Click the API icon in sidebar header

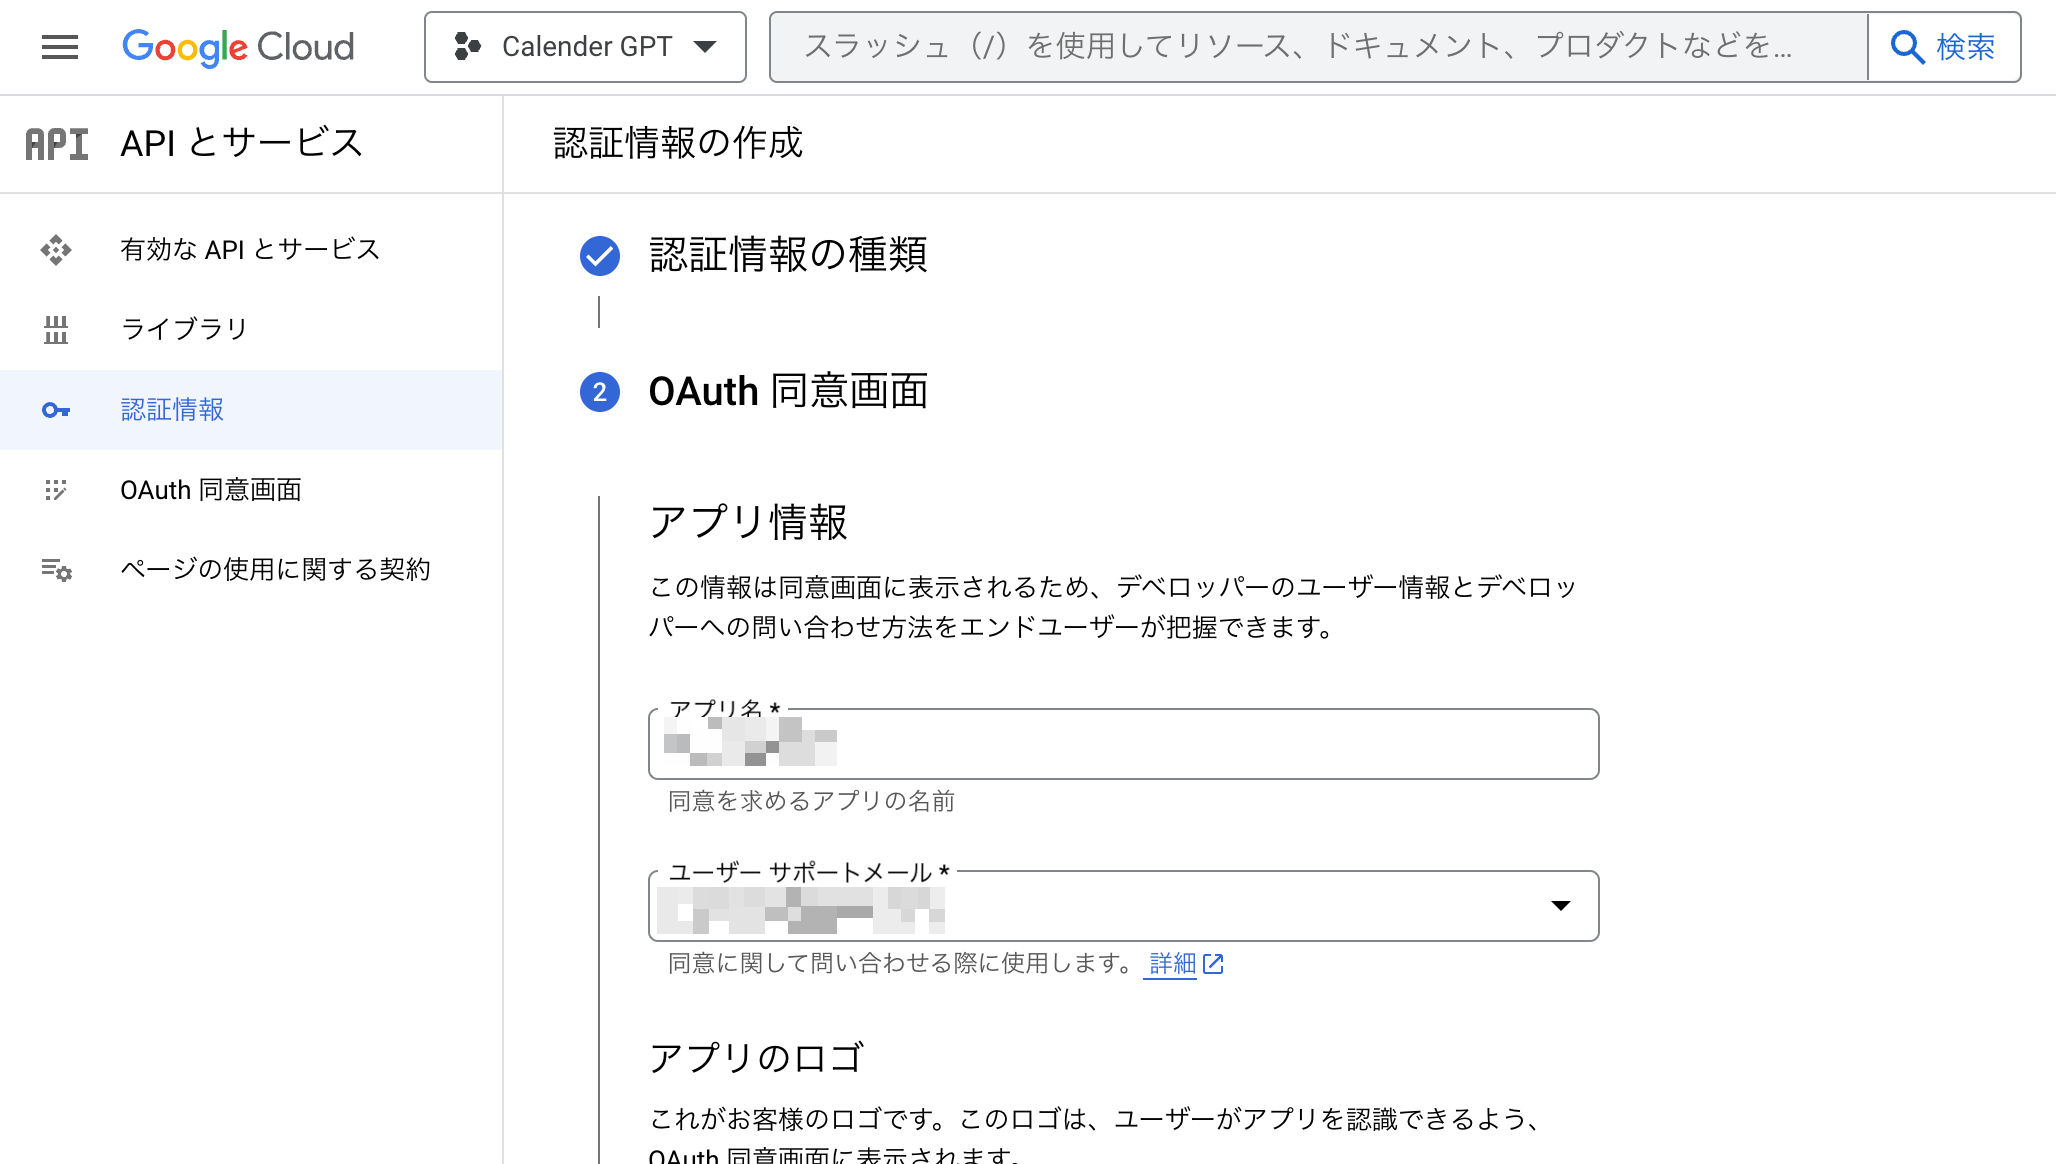(x=57, y=144)
